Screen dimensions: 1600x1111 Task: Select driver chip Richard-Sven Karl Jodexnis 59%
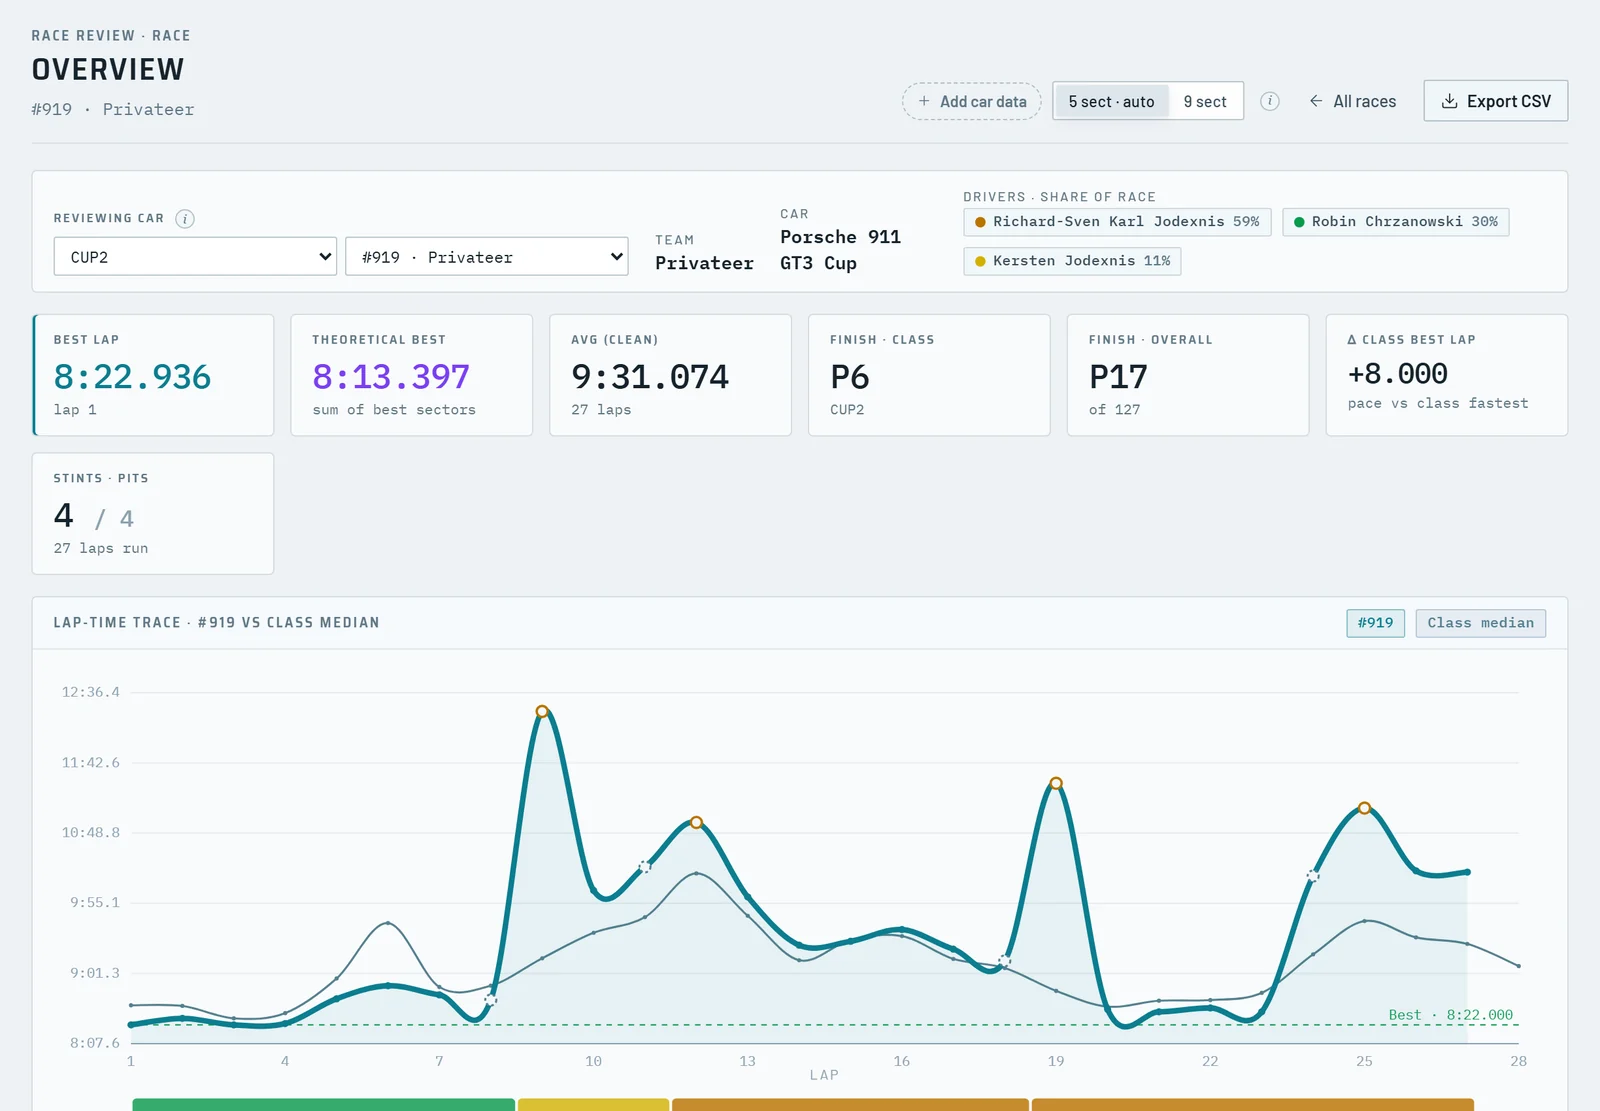[1117, 222]
